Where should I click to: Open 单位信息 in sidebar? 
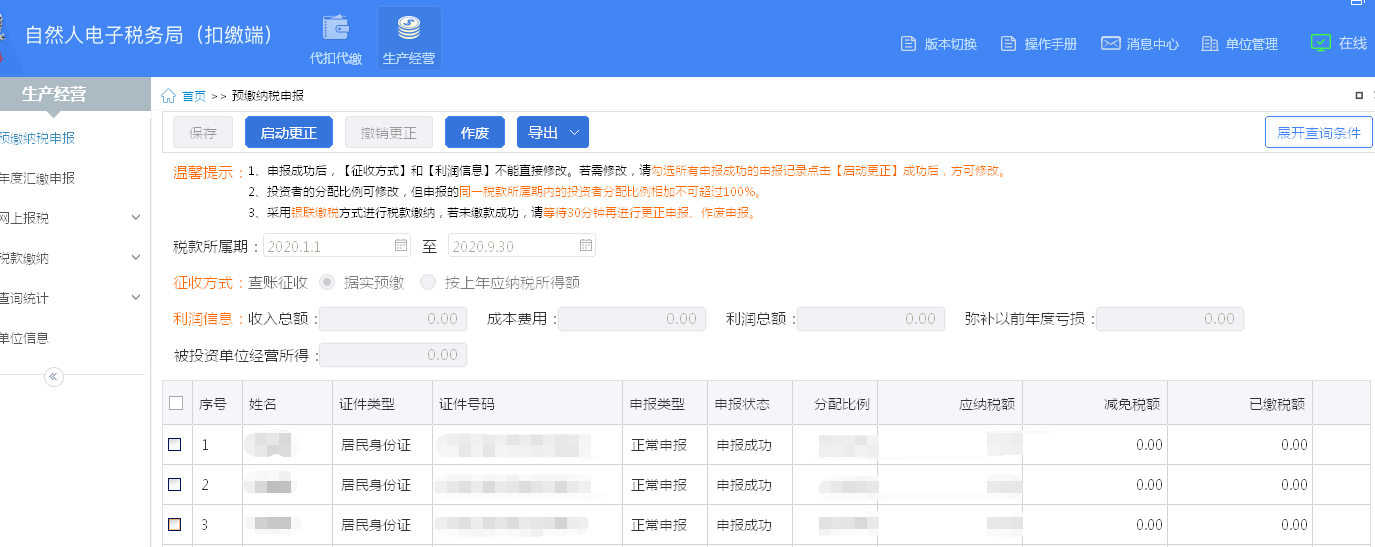pos(24,338)
